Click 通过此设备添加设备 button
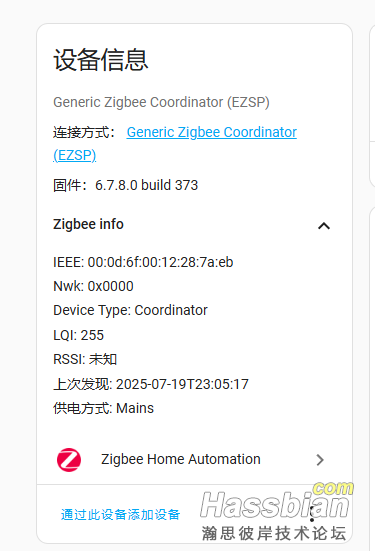 [121, 514]
